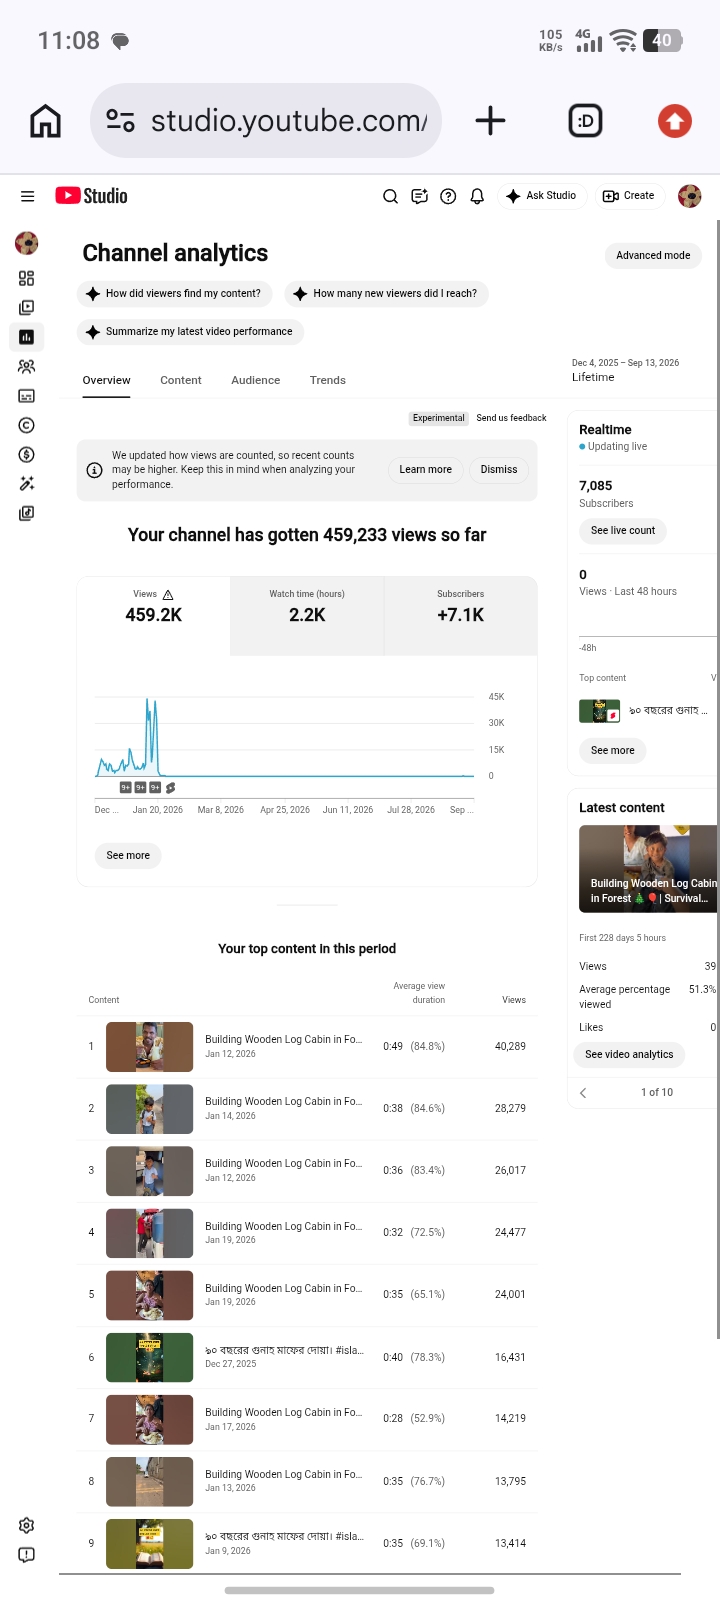Click the Jan 17, 2026 video title
This screenshot has width=720, height=1608.
284,1413
